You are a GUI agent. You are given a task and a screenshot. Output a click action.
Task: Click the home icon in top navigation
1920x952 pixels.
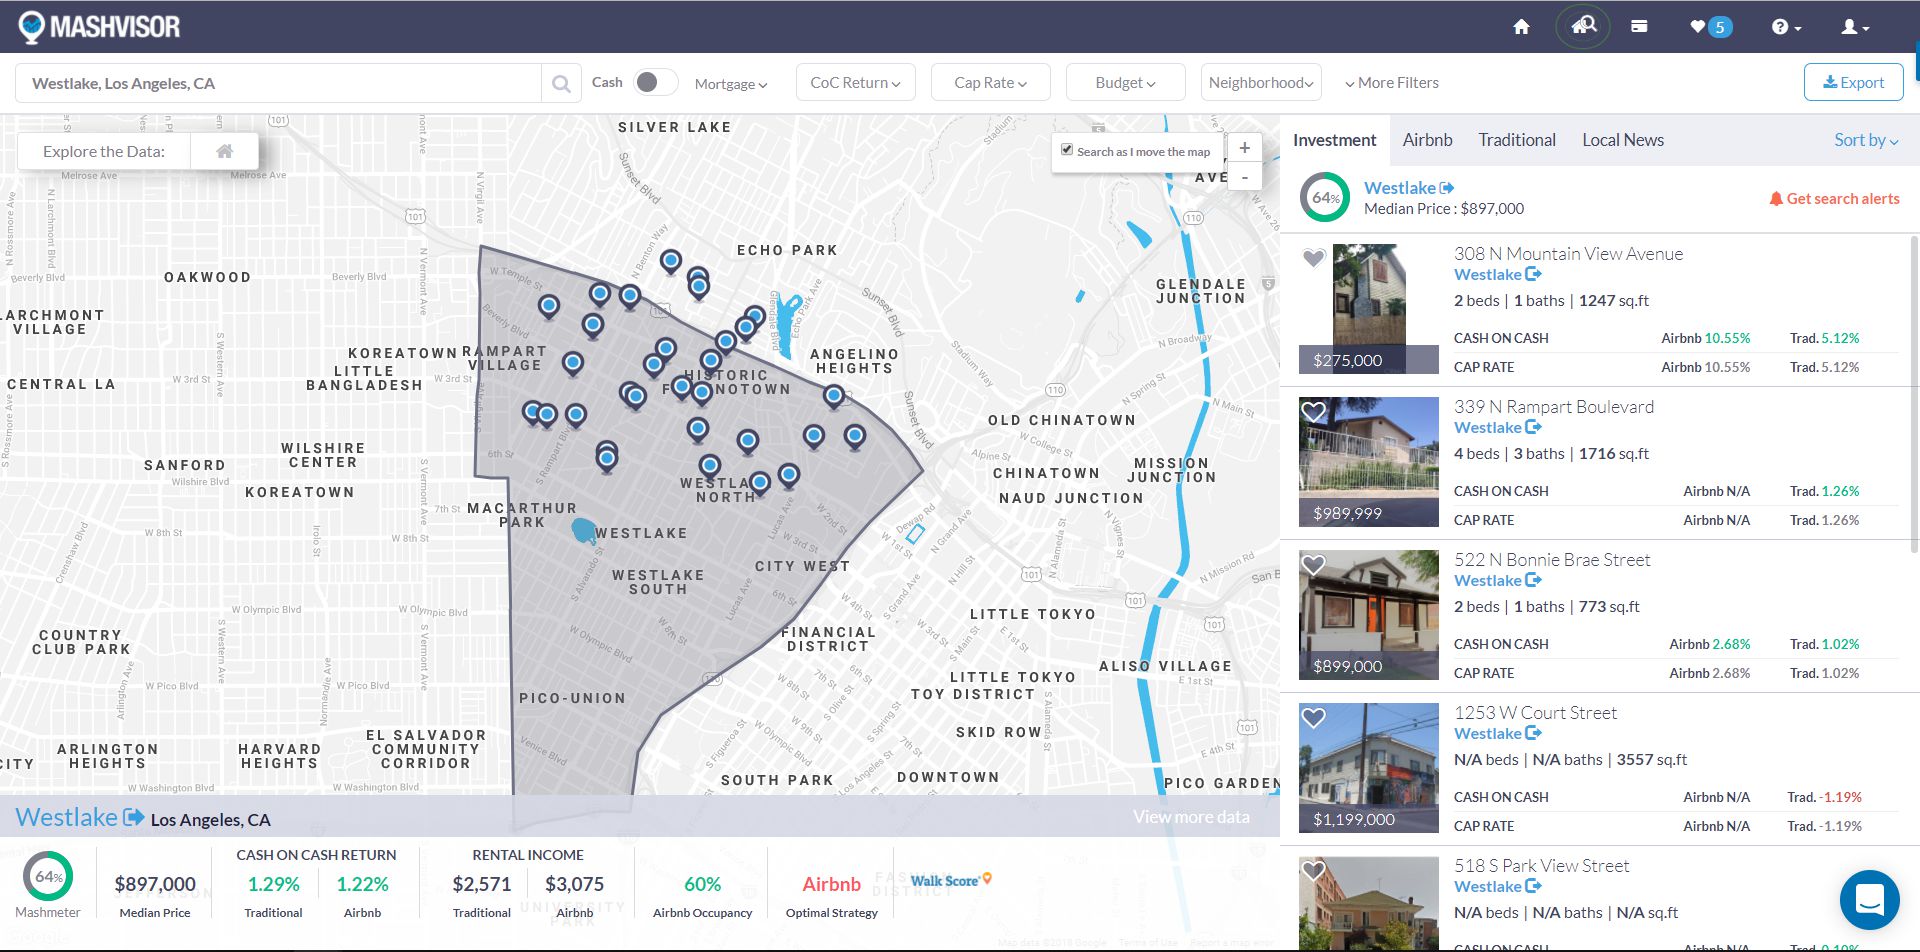[1521, 27]
